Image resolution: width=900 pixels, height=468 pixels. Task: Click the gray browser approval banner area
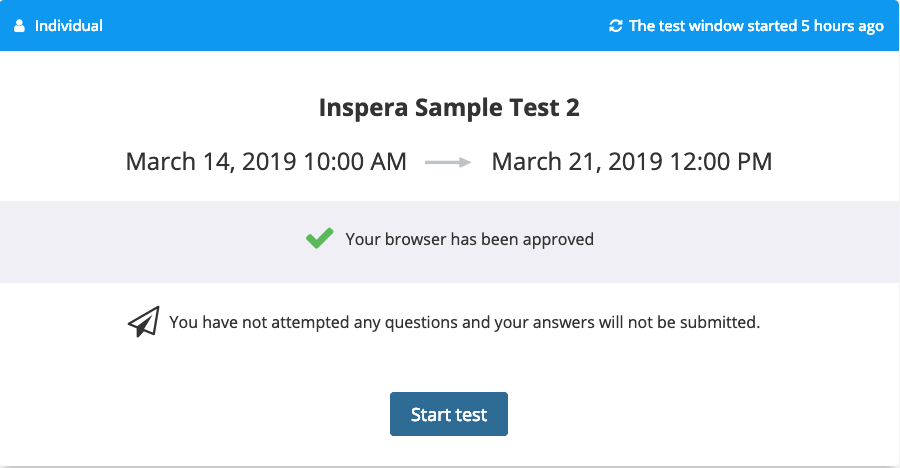pos(449,242)
